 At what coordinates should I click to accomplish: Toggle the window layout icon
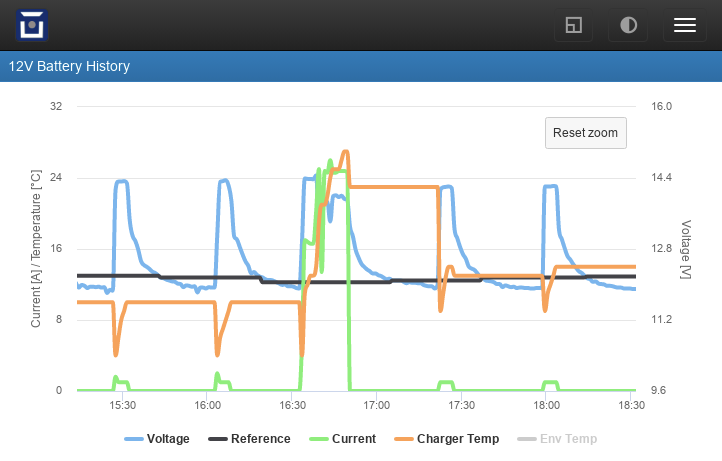click(573, 25)
